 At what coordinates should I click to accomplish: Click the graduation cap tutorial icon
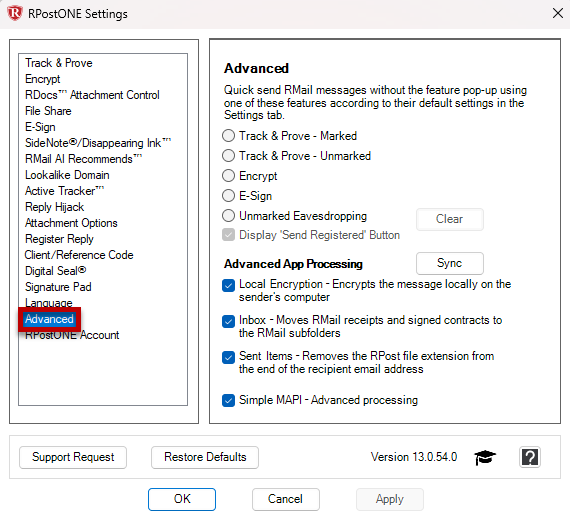(485, 457)
